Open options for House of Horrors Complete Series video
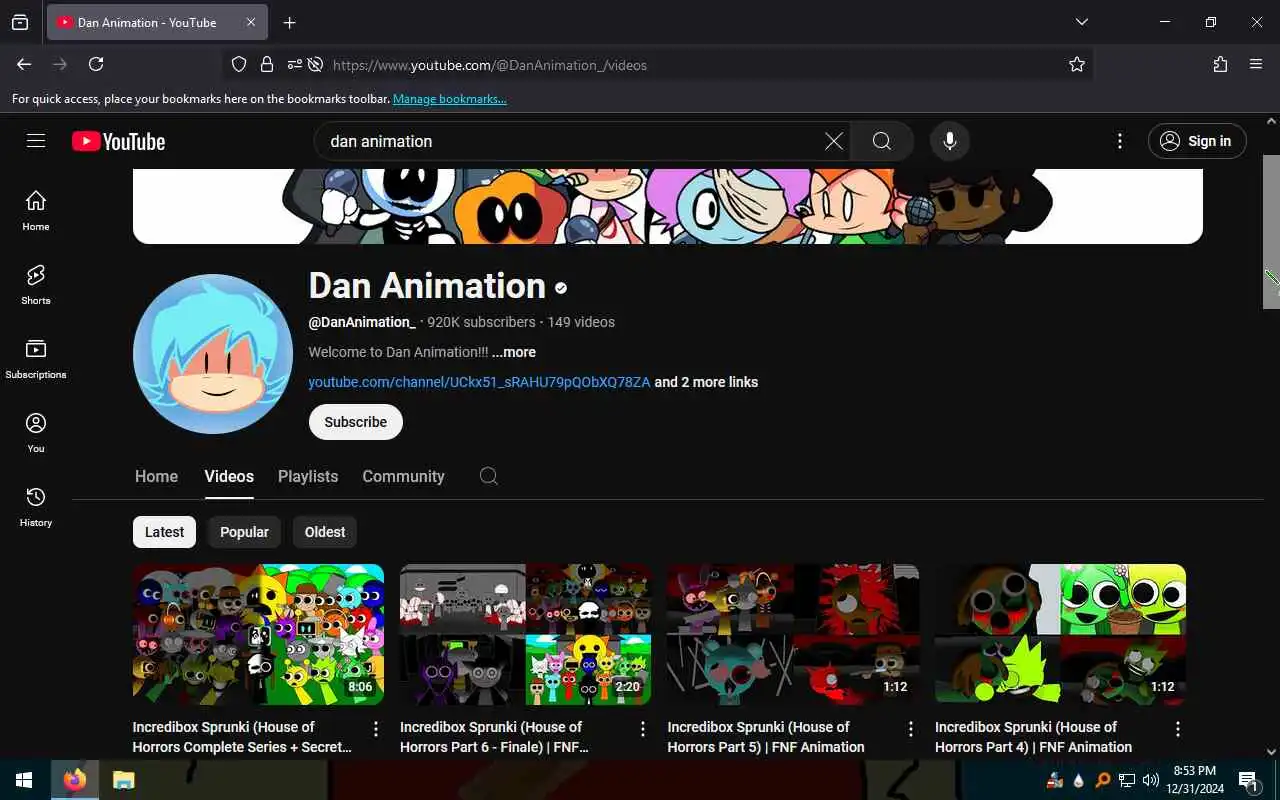The width and height of the screenshot is (1280, 800). click(376, 729)
